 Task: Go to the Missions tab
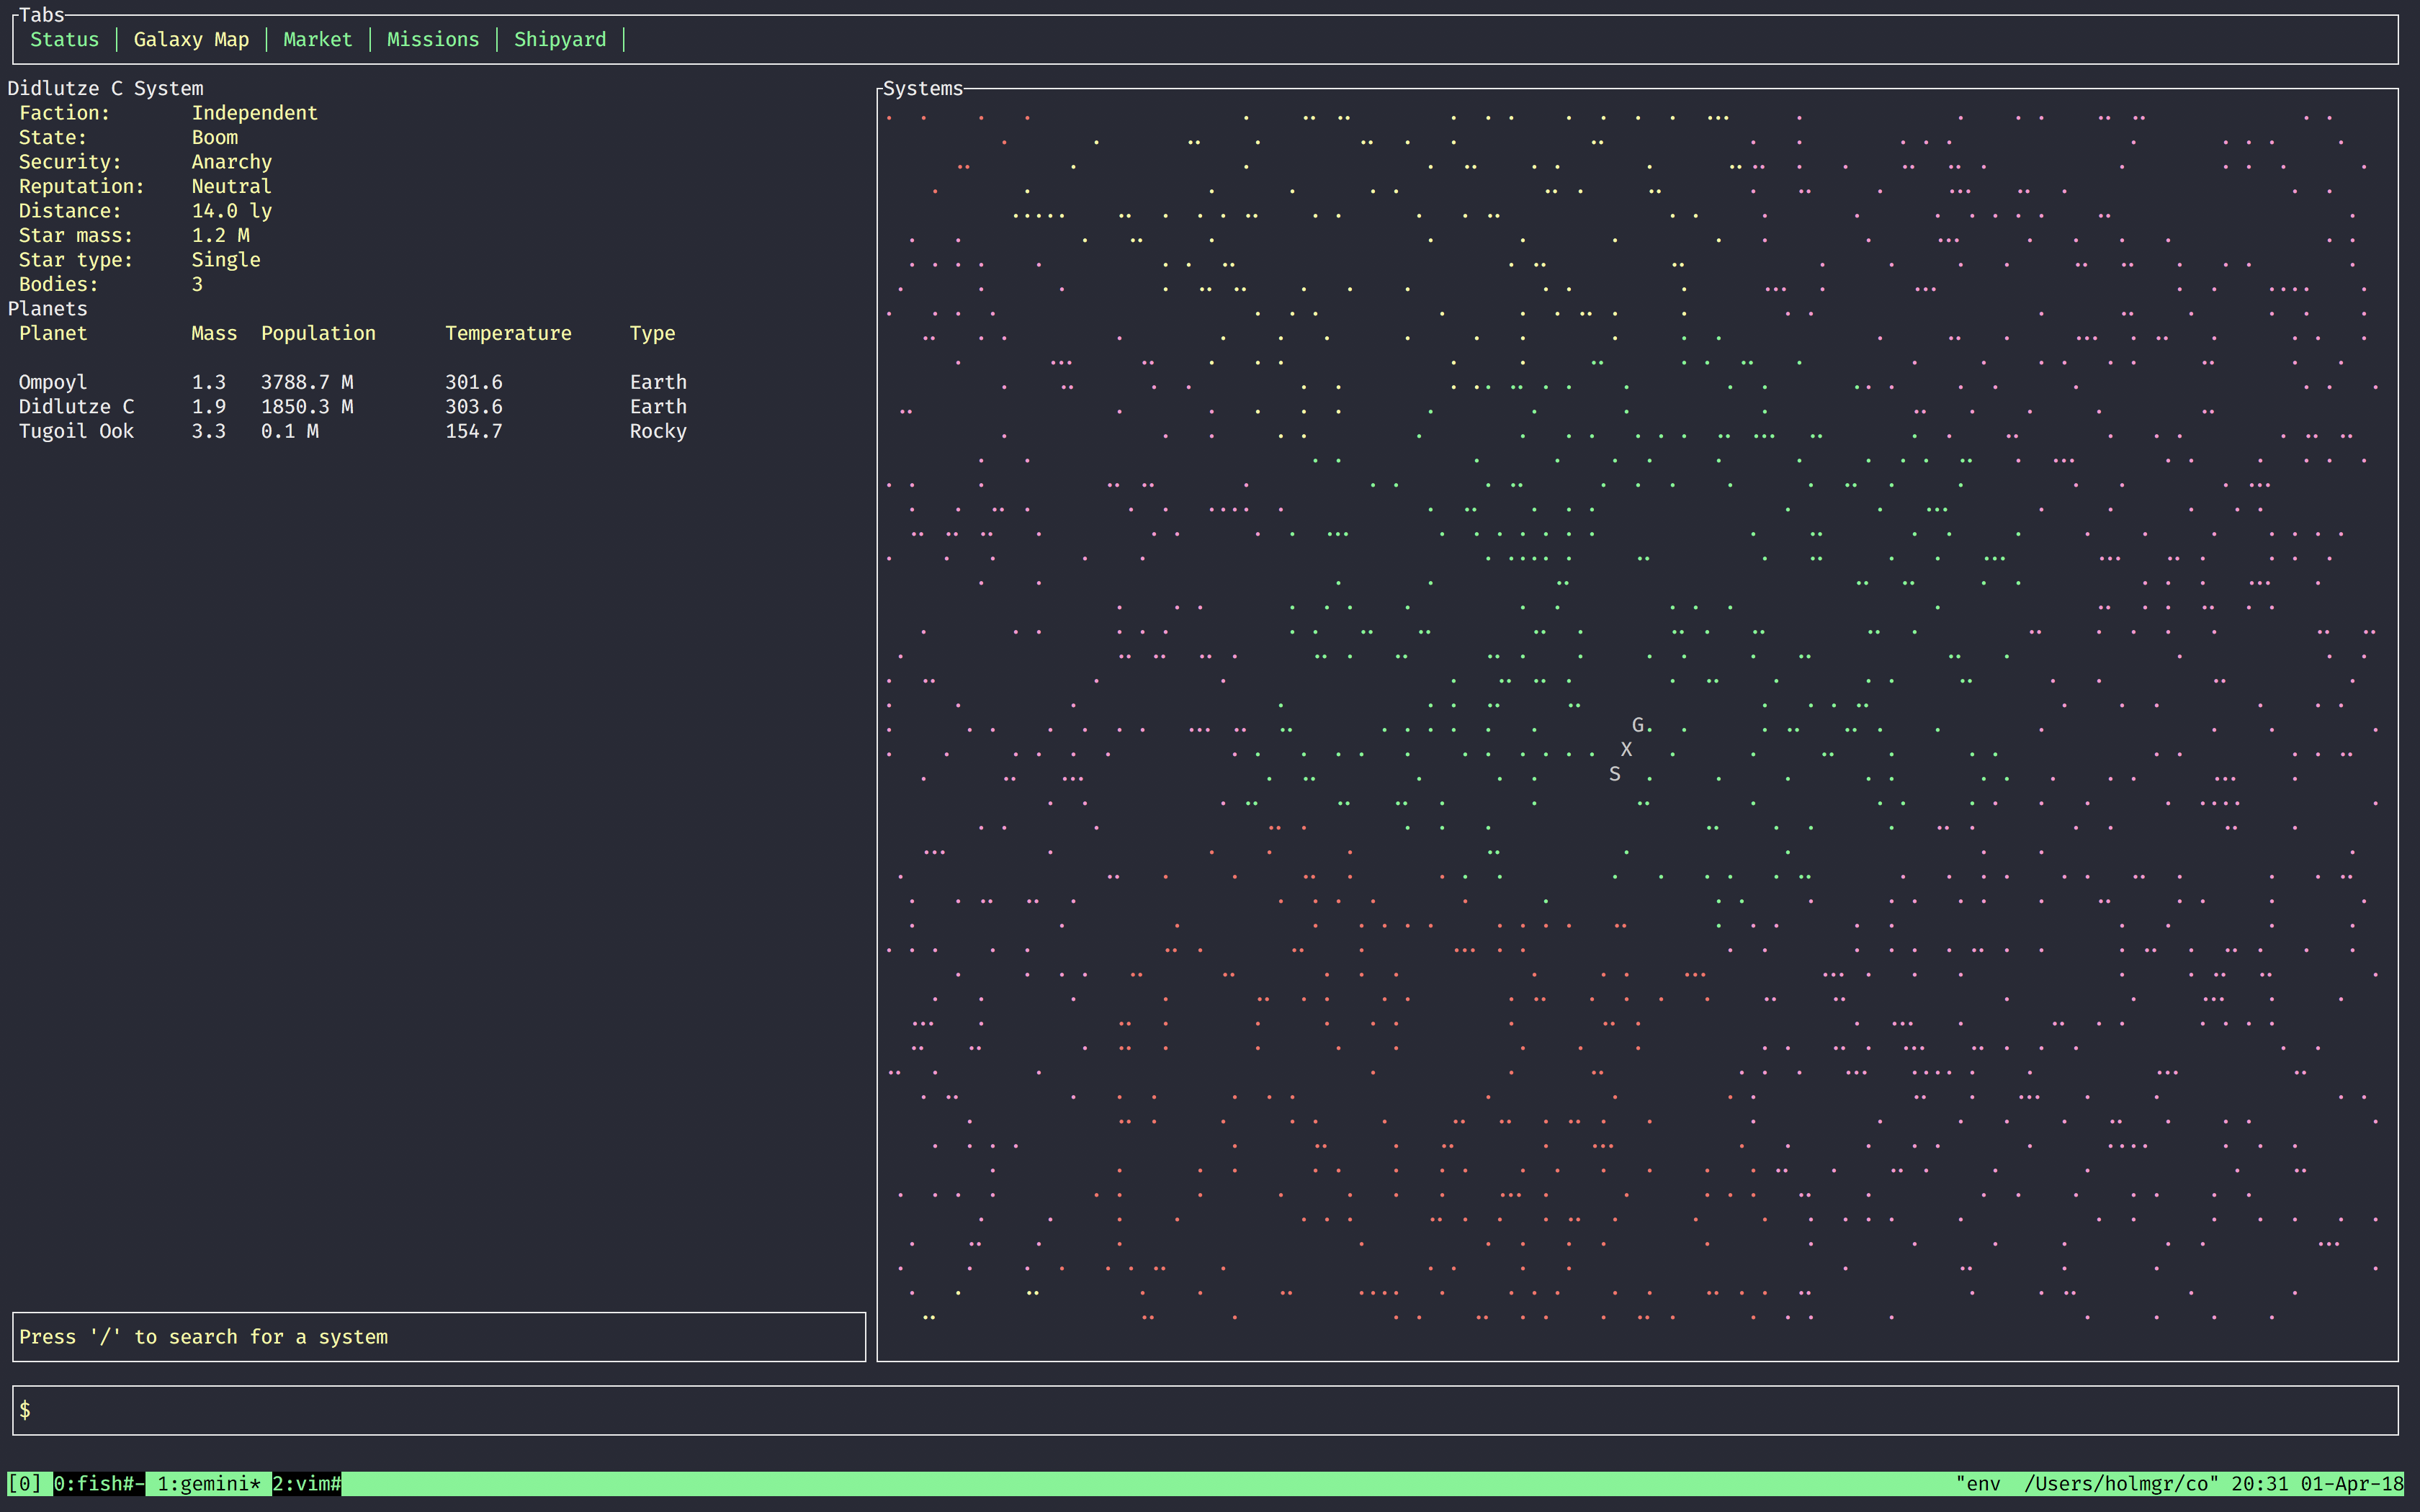coord(432,40)
